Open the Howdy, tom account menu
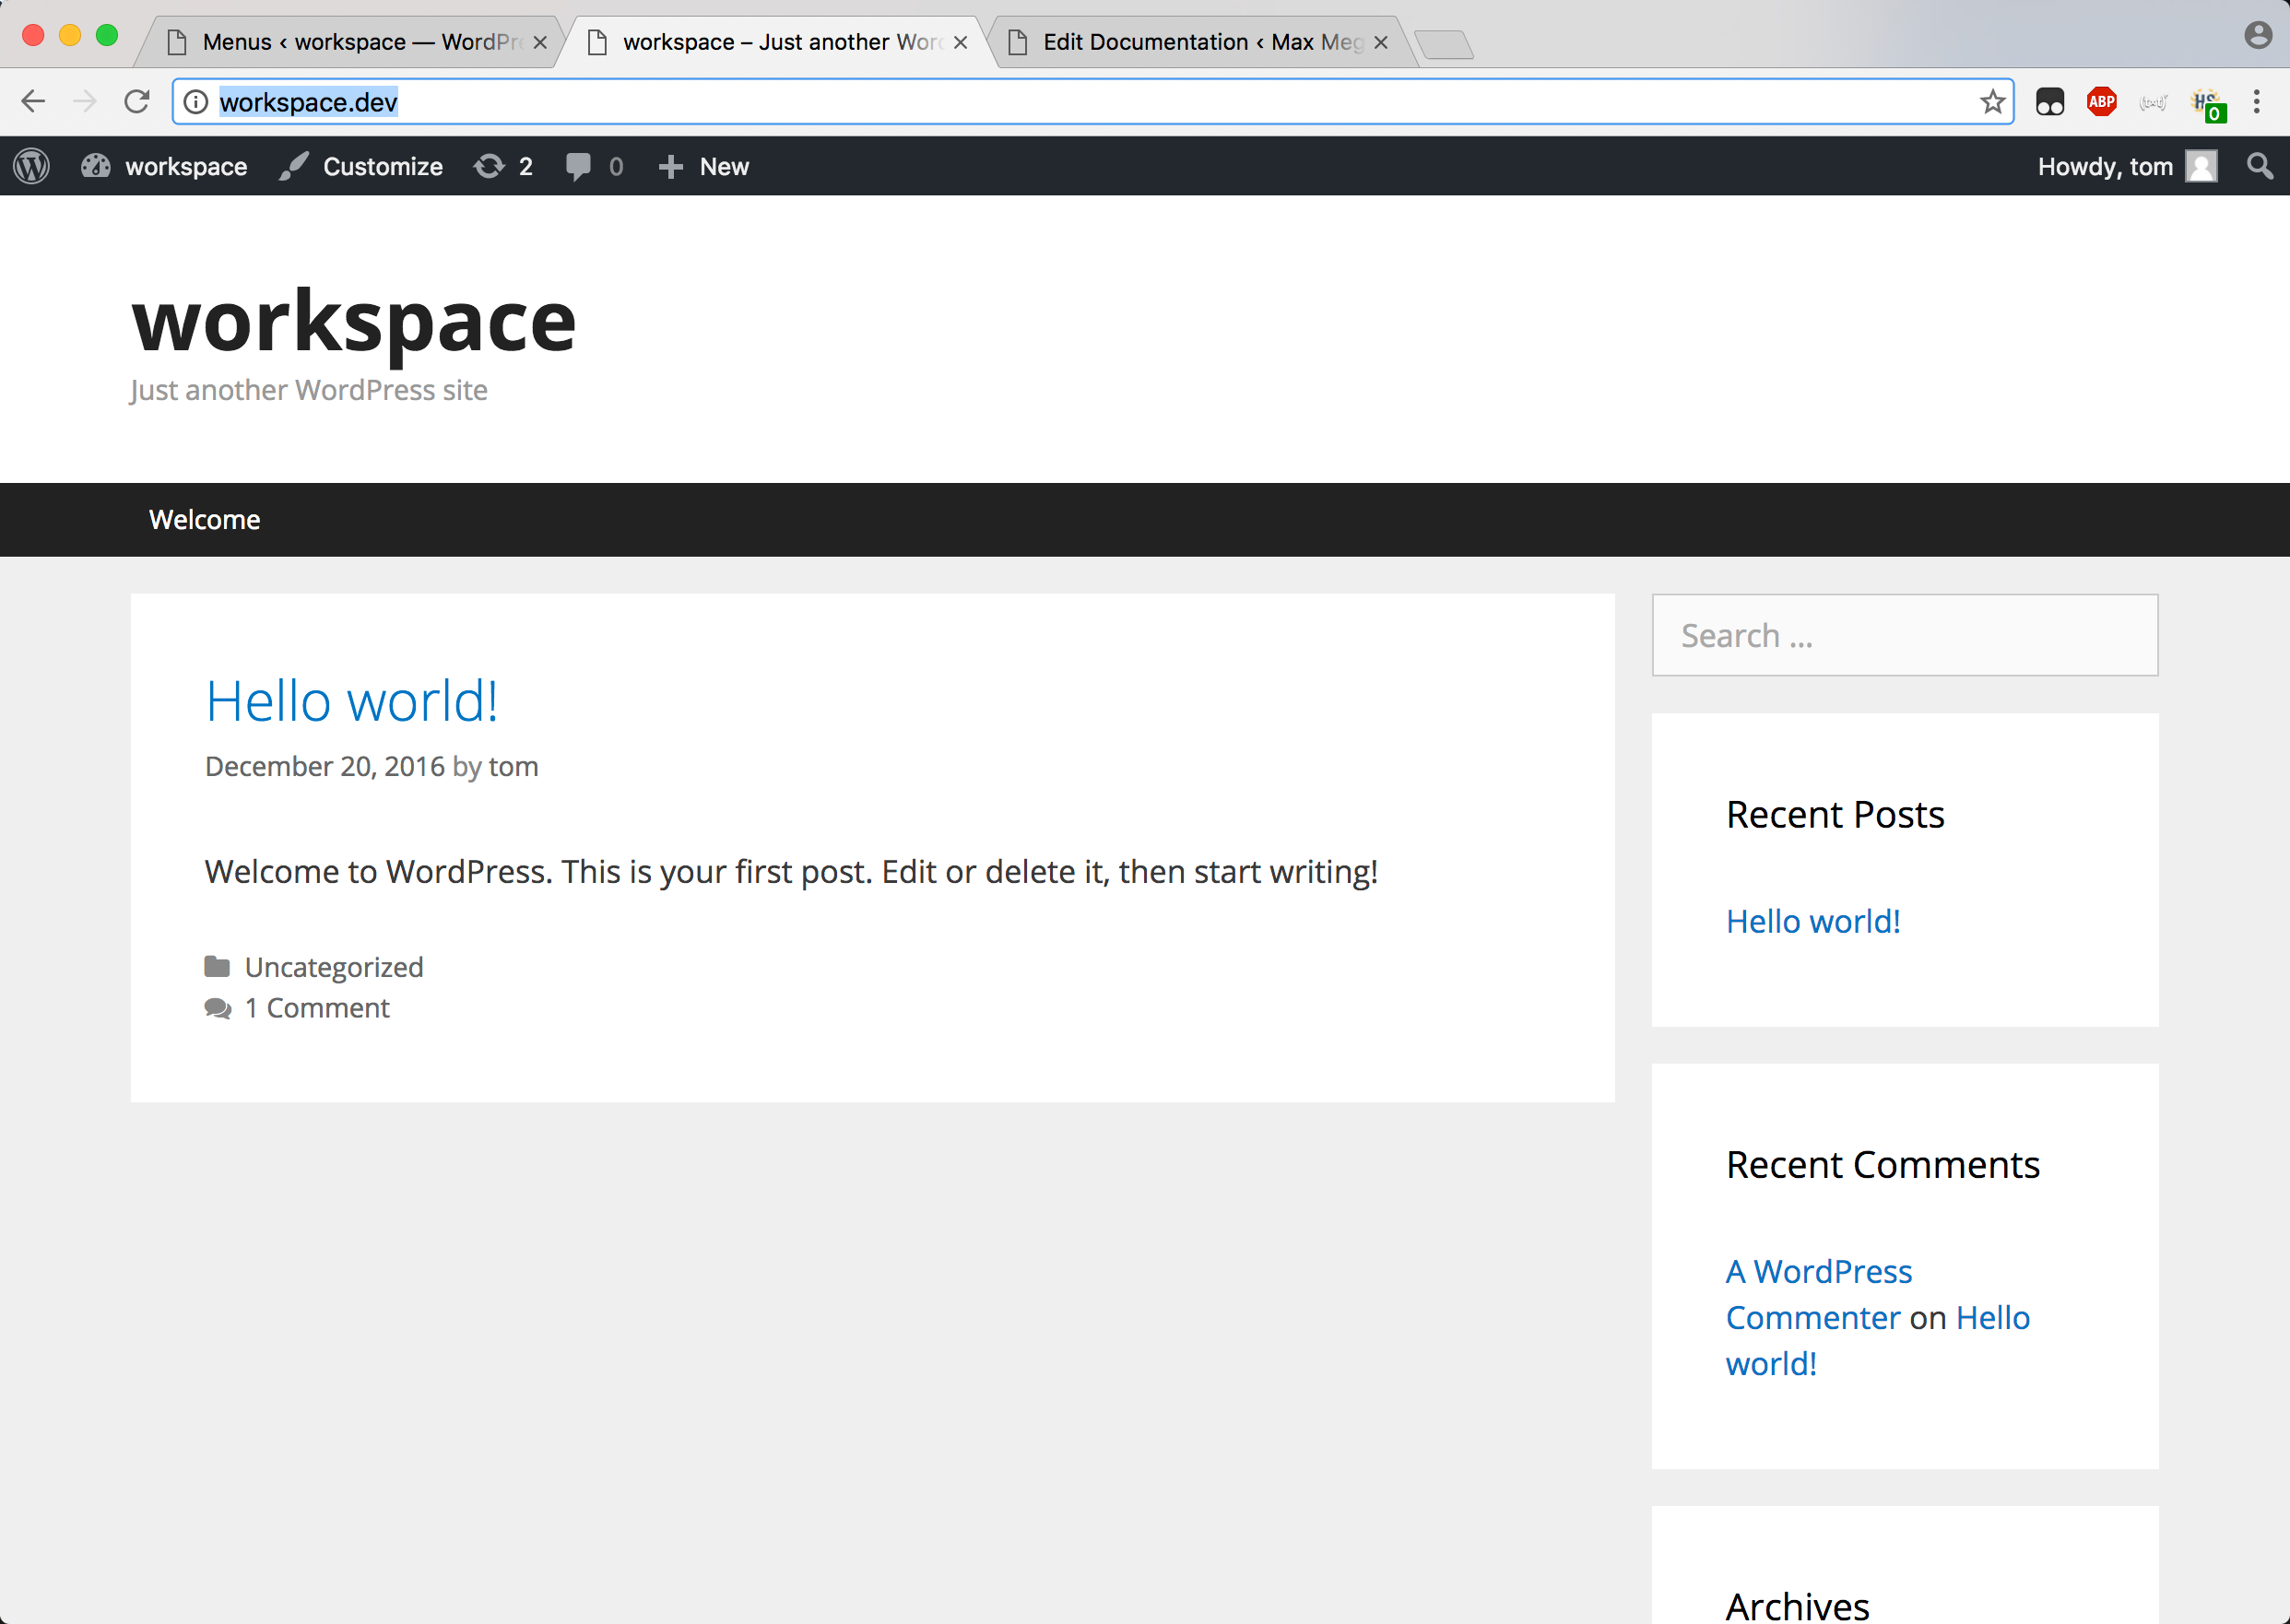Image resolution: width=2290 pixels, height=1624 pixels. click(2125, 166)
